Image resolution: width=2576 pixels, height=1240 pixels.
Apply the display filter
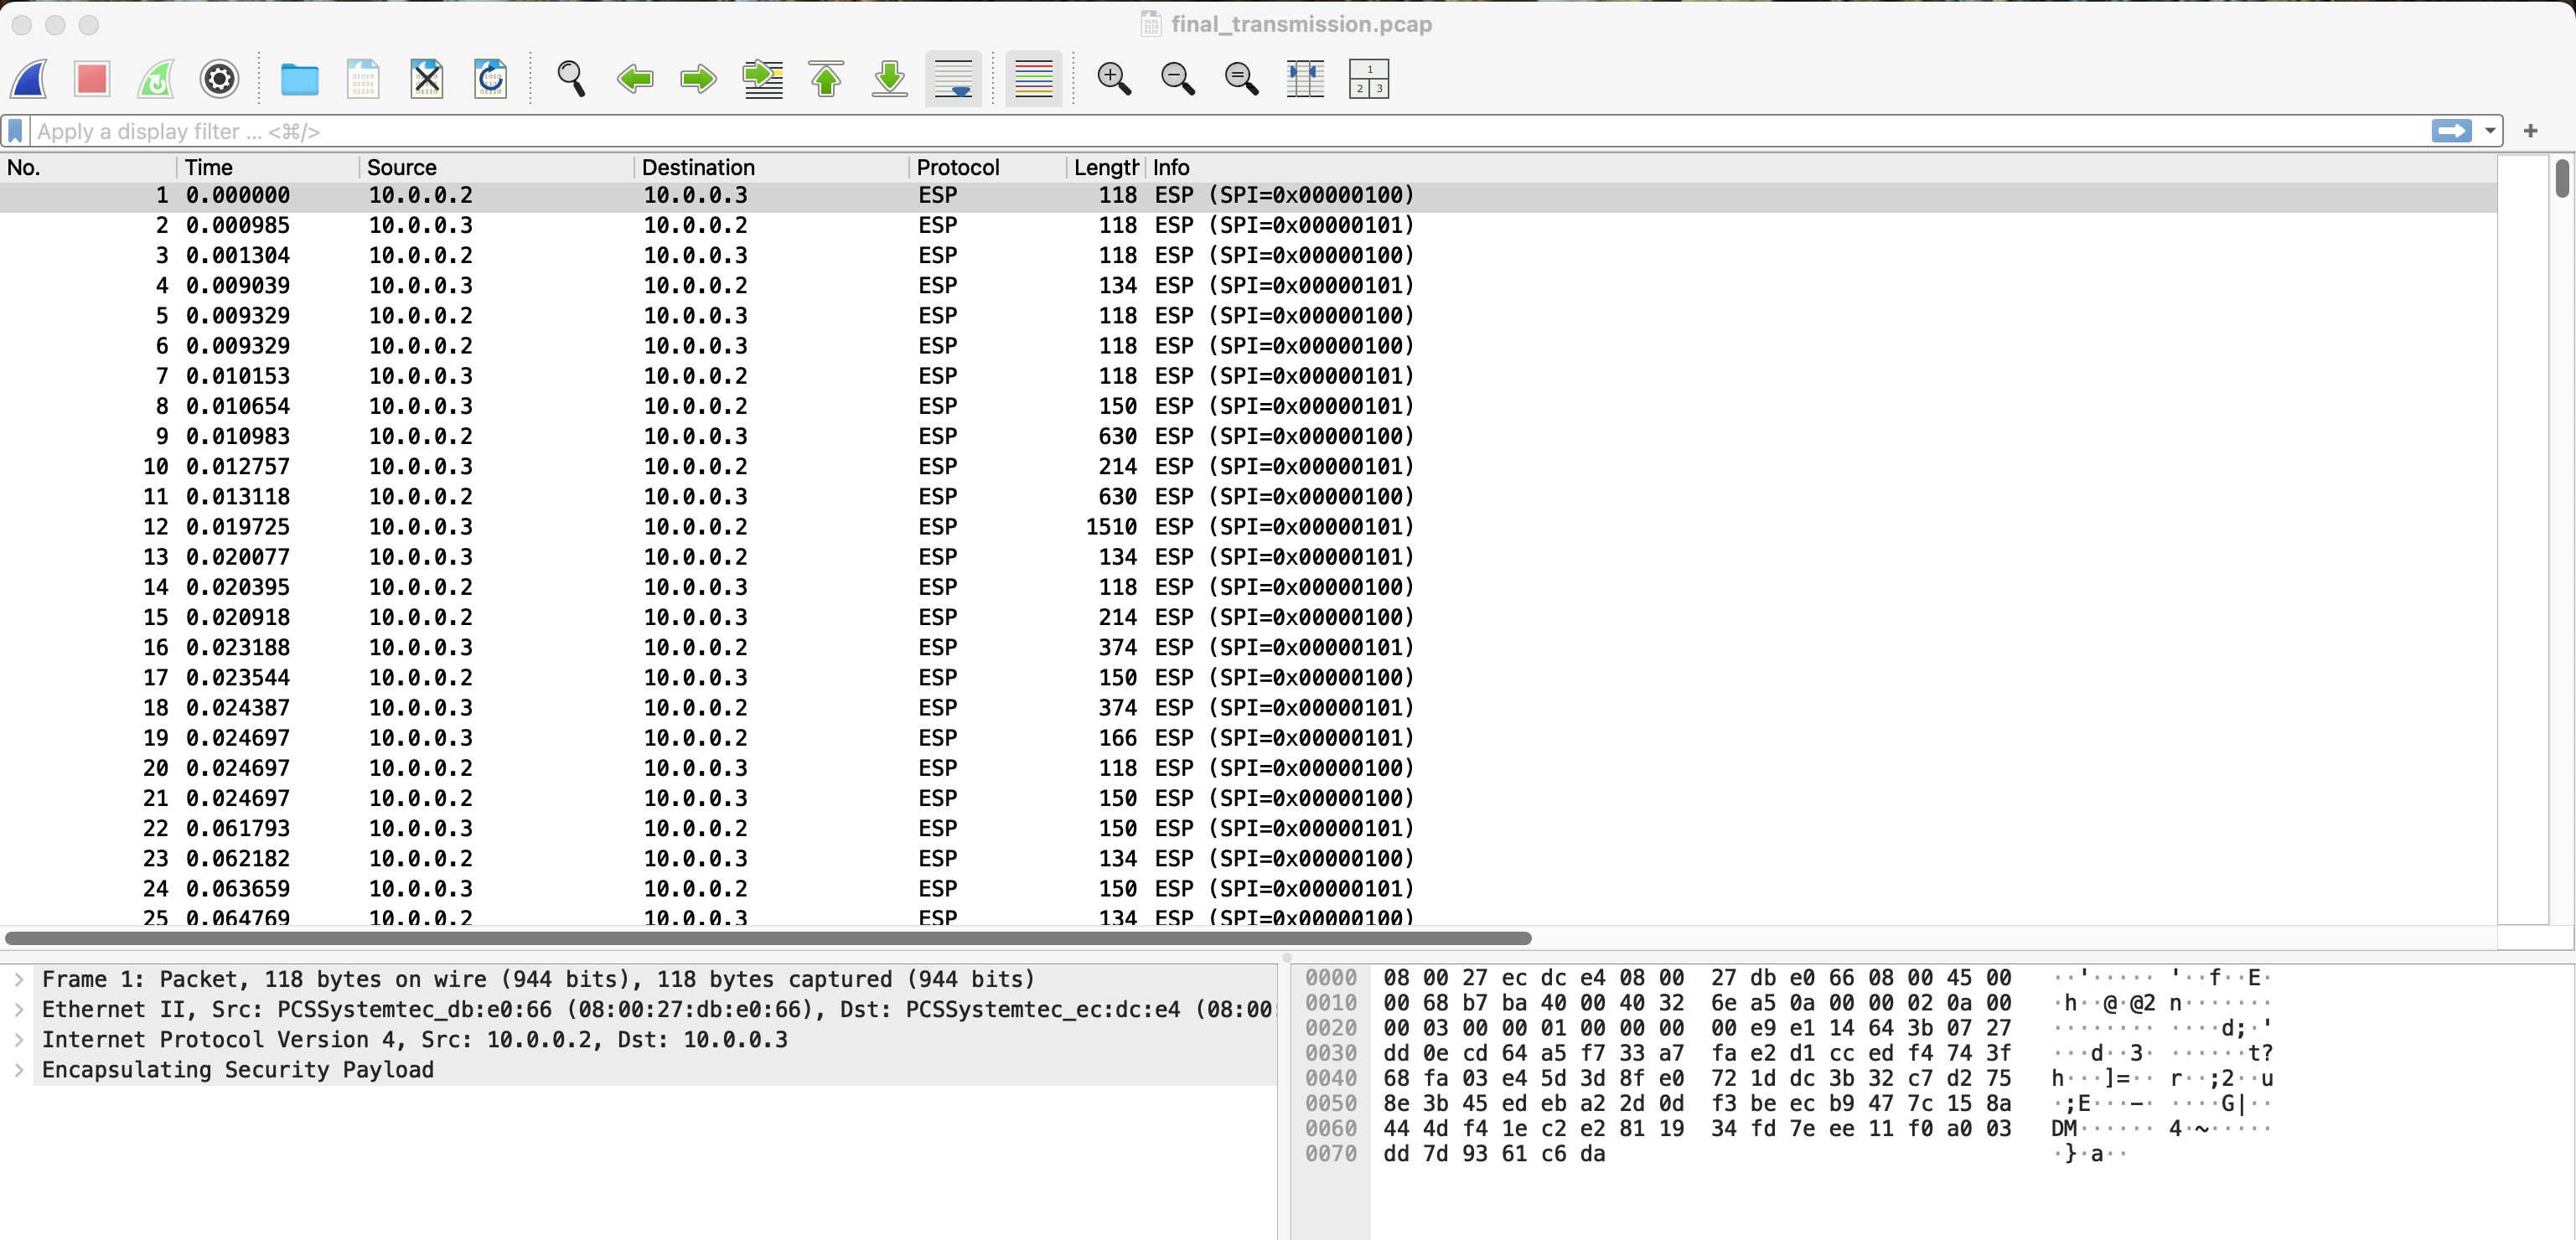[2452, 131]
